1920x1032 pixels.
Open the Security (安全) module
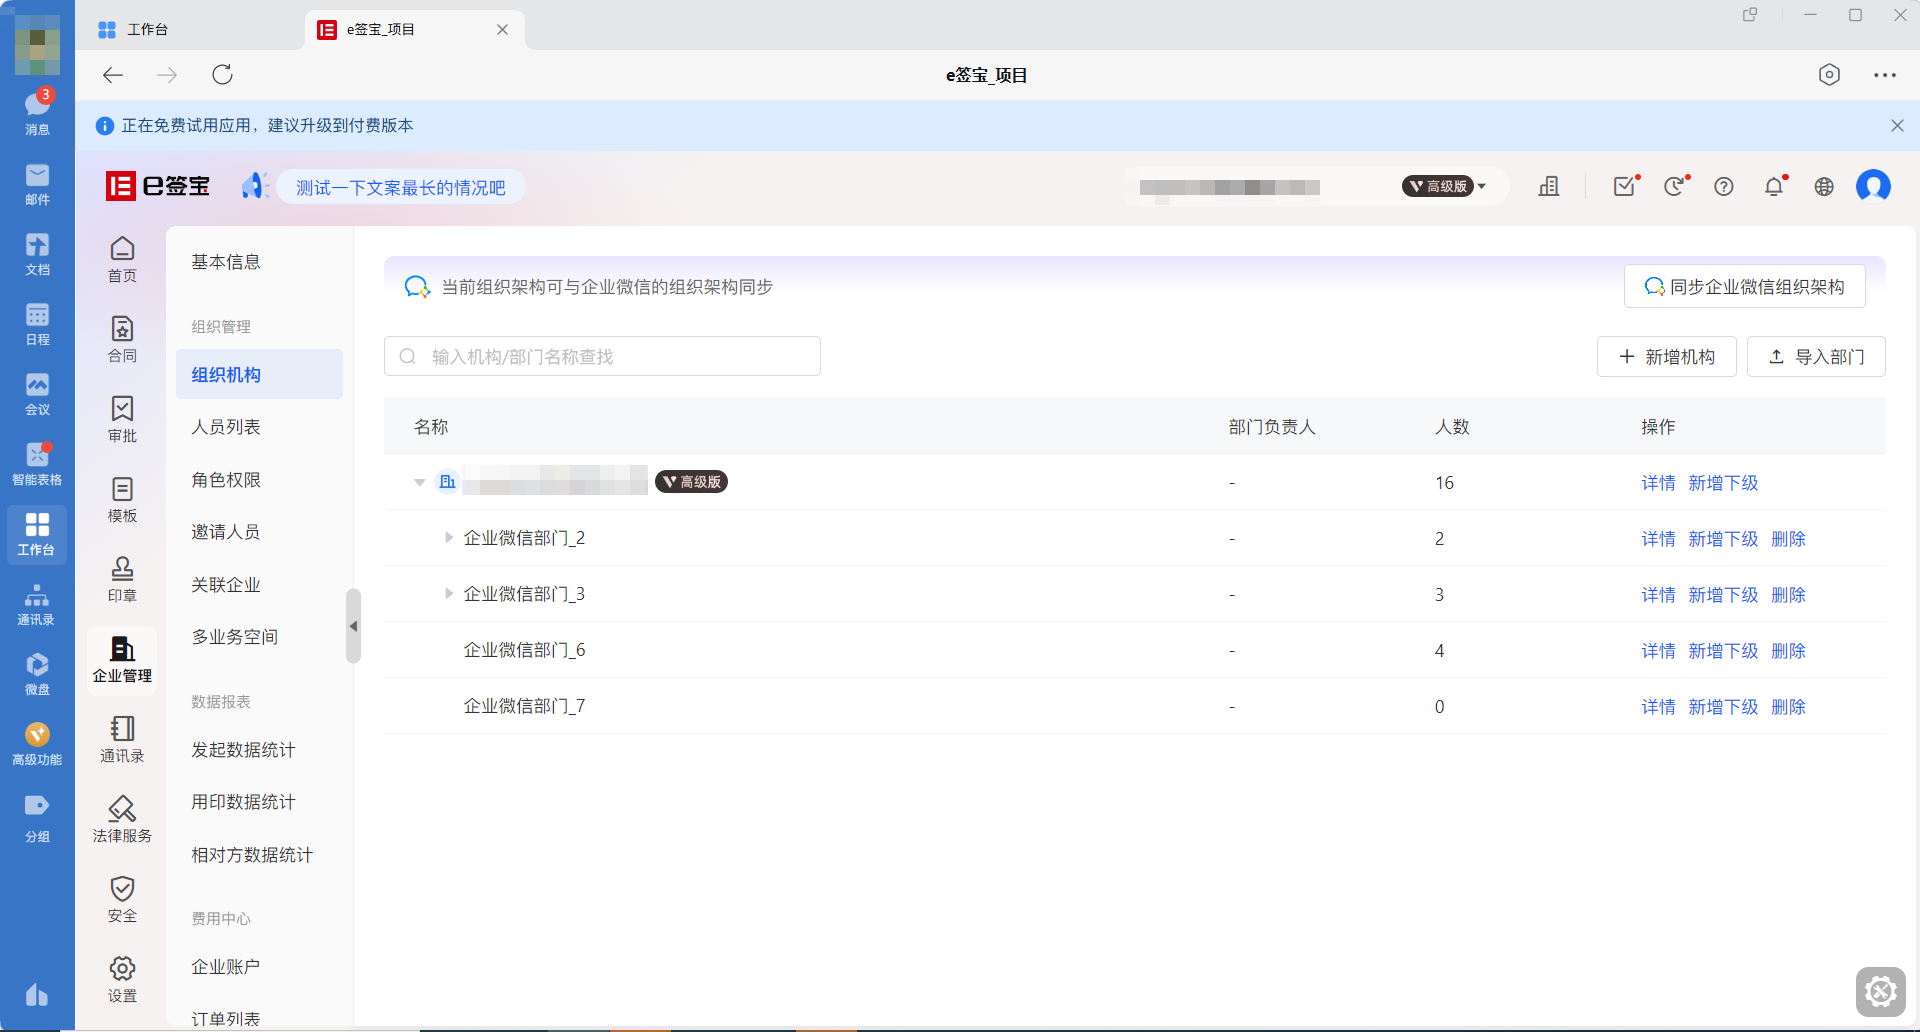122,899
